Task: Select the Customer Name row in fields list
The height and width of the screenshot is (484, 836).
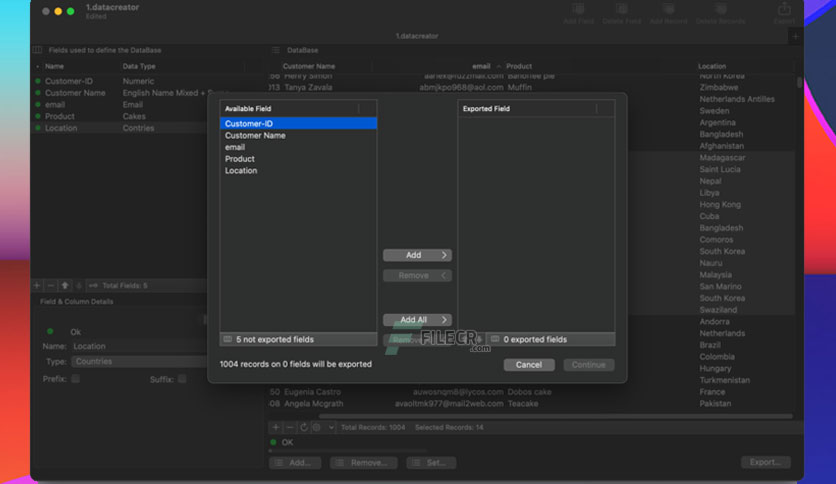Action: coord(120,93)
